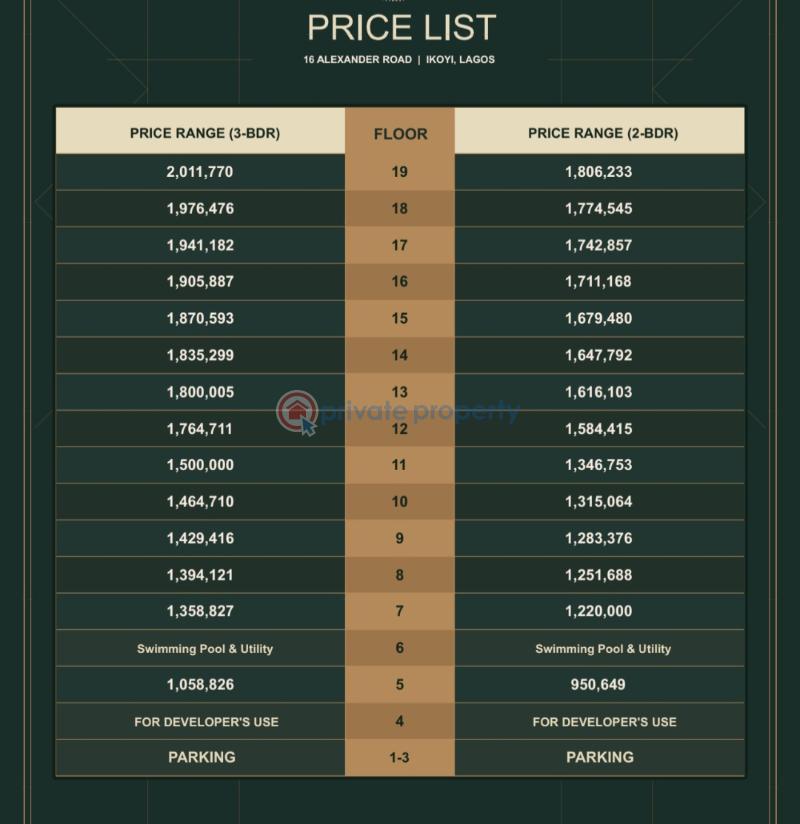The height and width of the screenshot is (824, 800).
Task: Click the 950,649 price on floor 5
Action: click(598, 685)
